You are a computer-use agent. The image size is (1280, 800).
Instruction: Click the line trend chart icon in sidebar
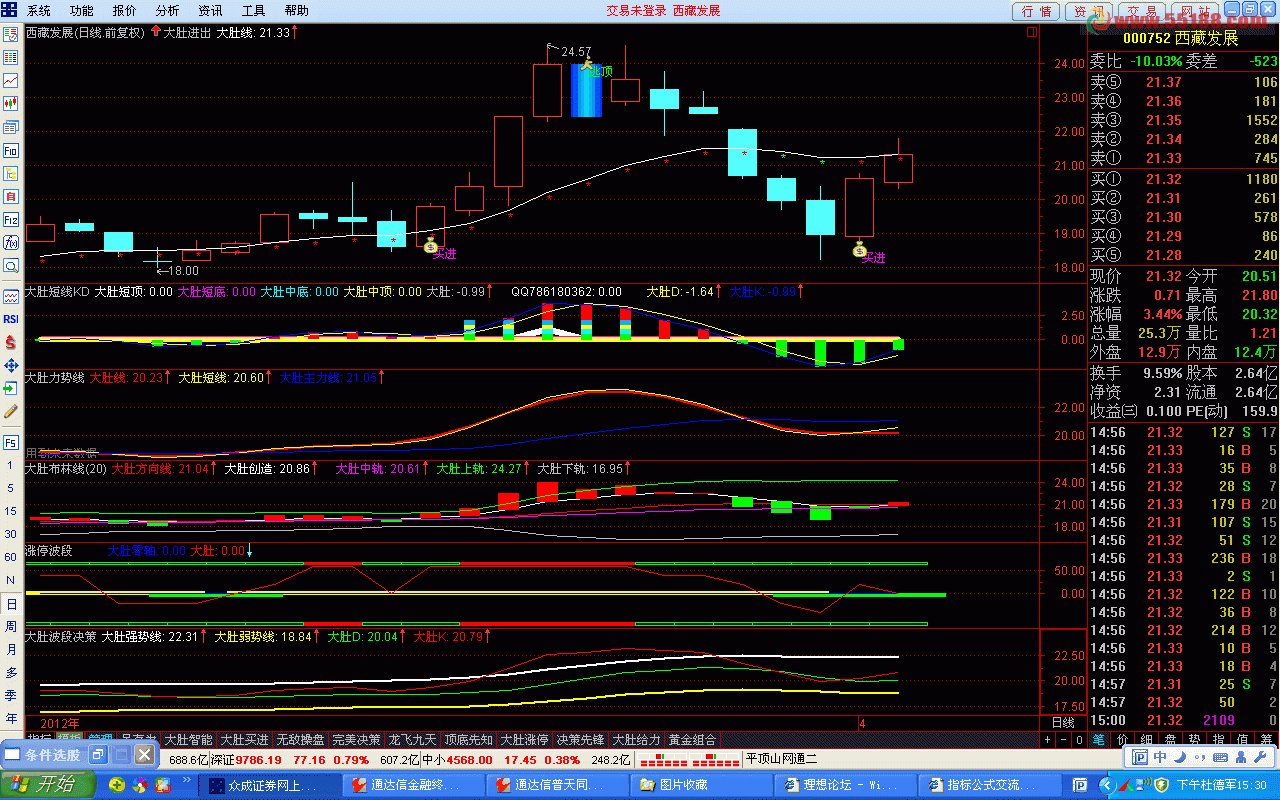point(11,80)
